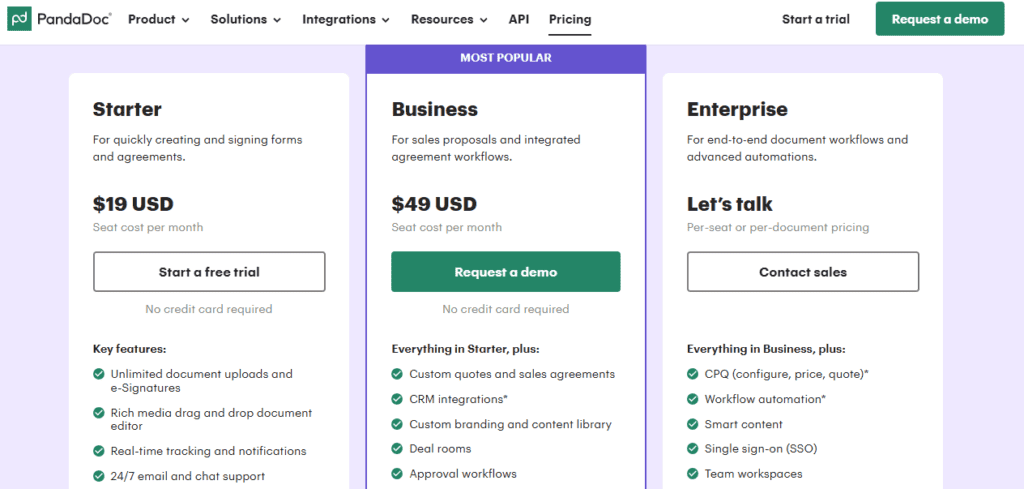The width and height of the screenshot is (1024, 489).
Task: Click checkmark icon next to Workflow automation
Action: (694, 399)
